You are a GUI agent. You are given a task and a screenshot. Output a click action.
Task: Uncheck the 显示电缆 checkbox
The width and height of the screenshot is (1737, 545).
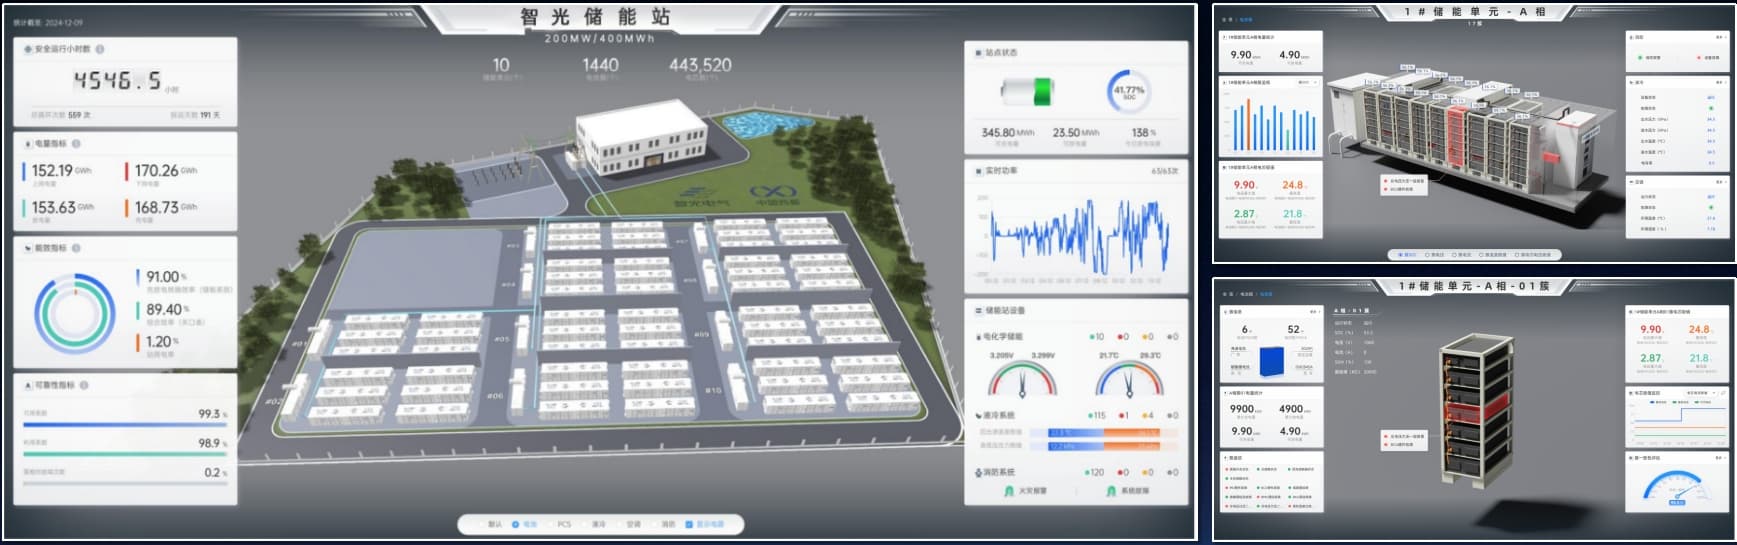coord(689,524)
